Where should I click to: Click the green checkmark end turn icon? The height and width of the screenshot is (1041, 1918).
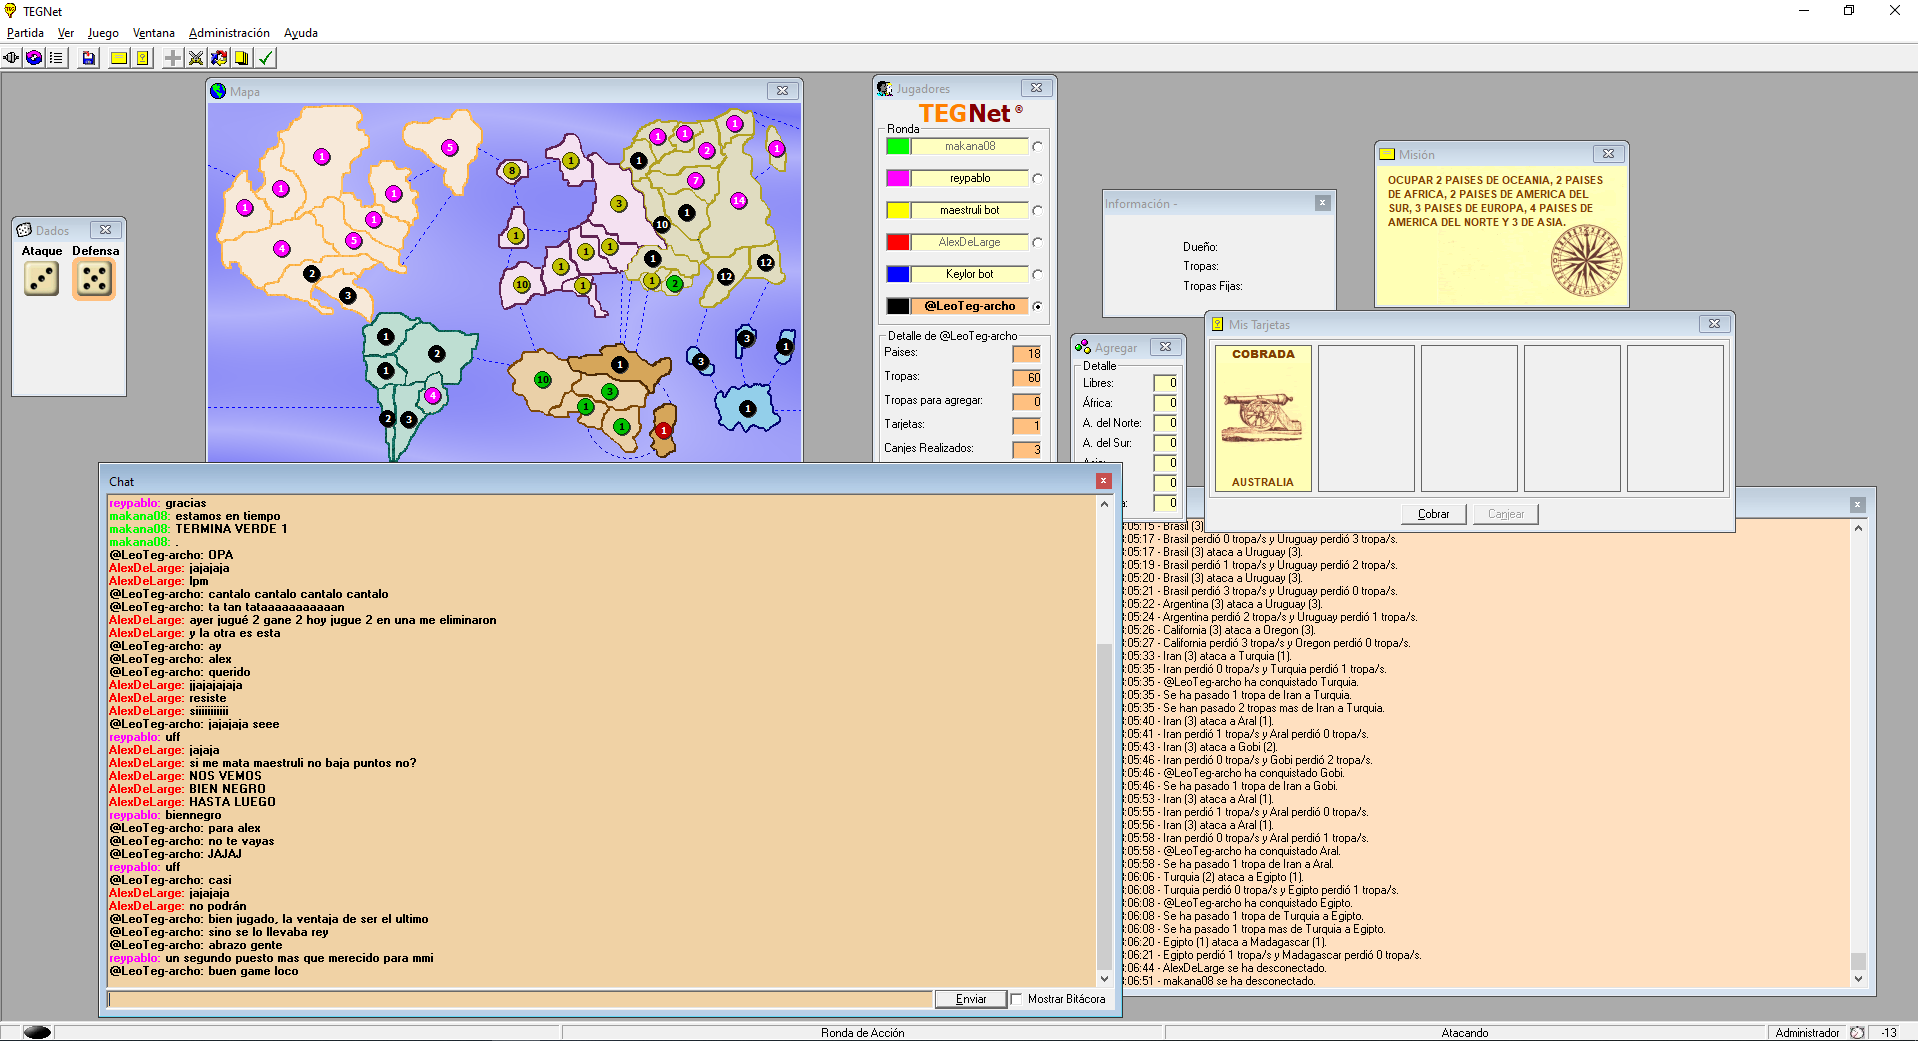pos(266,58)
